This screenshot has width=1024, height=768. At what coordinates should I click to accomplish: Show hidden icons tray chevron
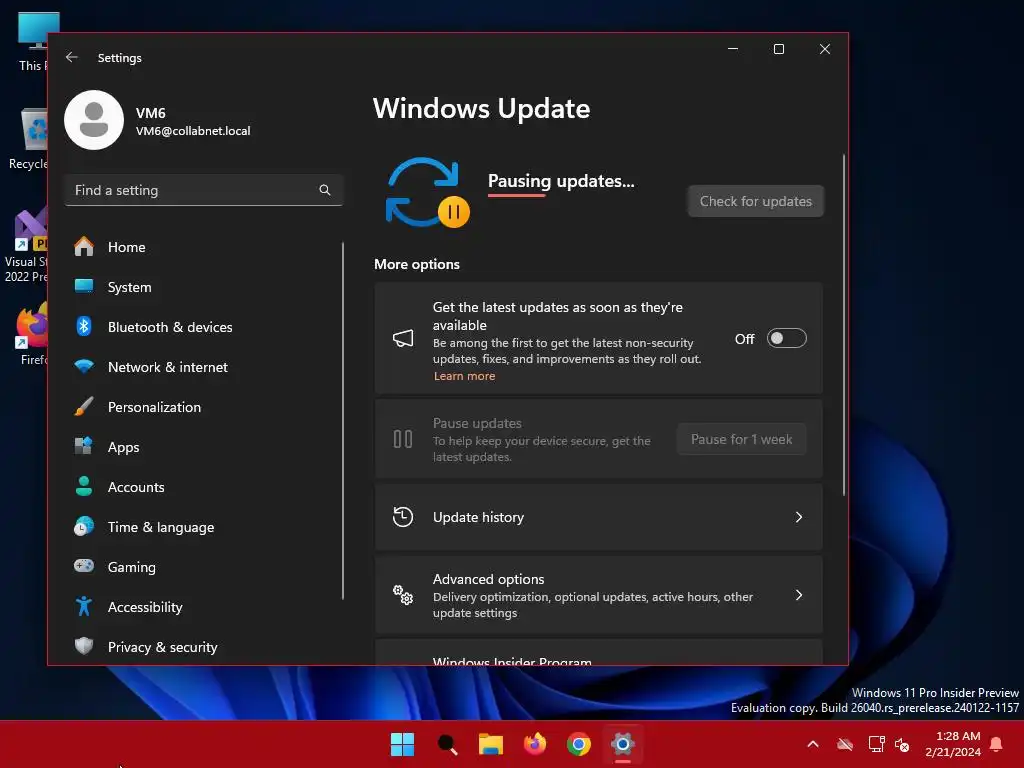coord(813,744)
